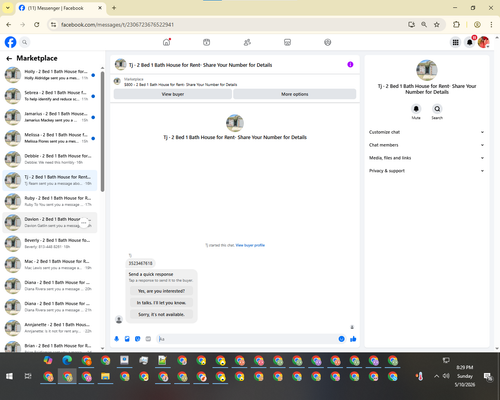This screenshot has height=400, width=500.
Task: Choose a sticker icon in composer
Action: (138, 339)
